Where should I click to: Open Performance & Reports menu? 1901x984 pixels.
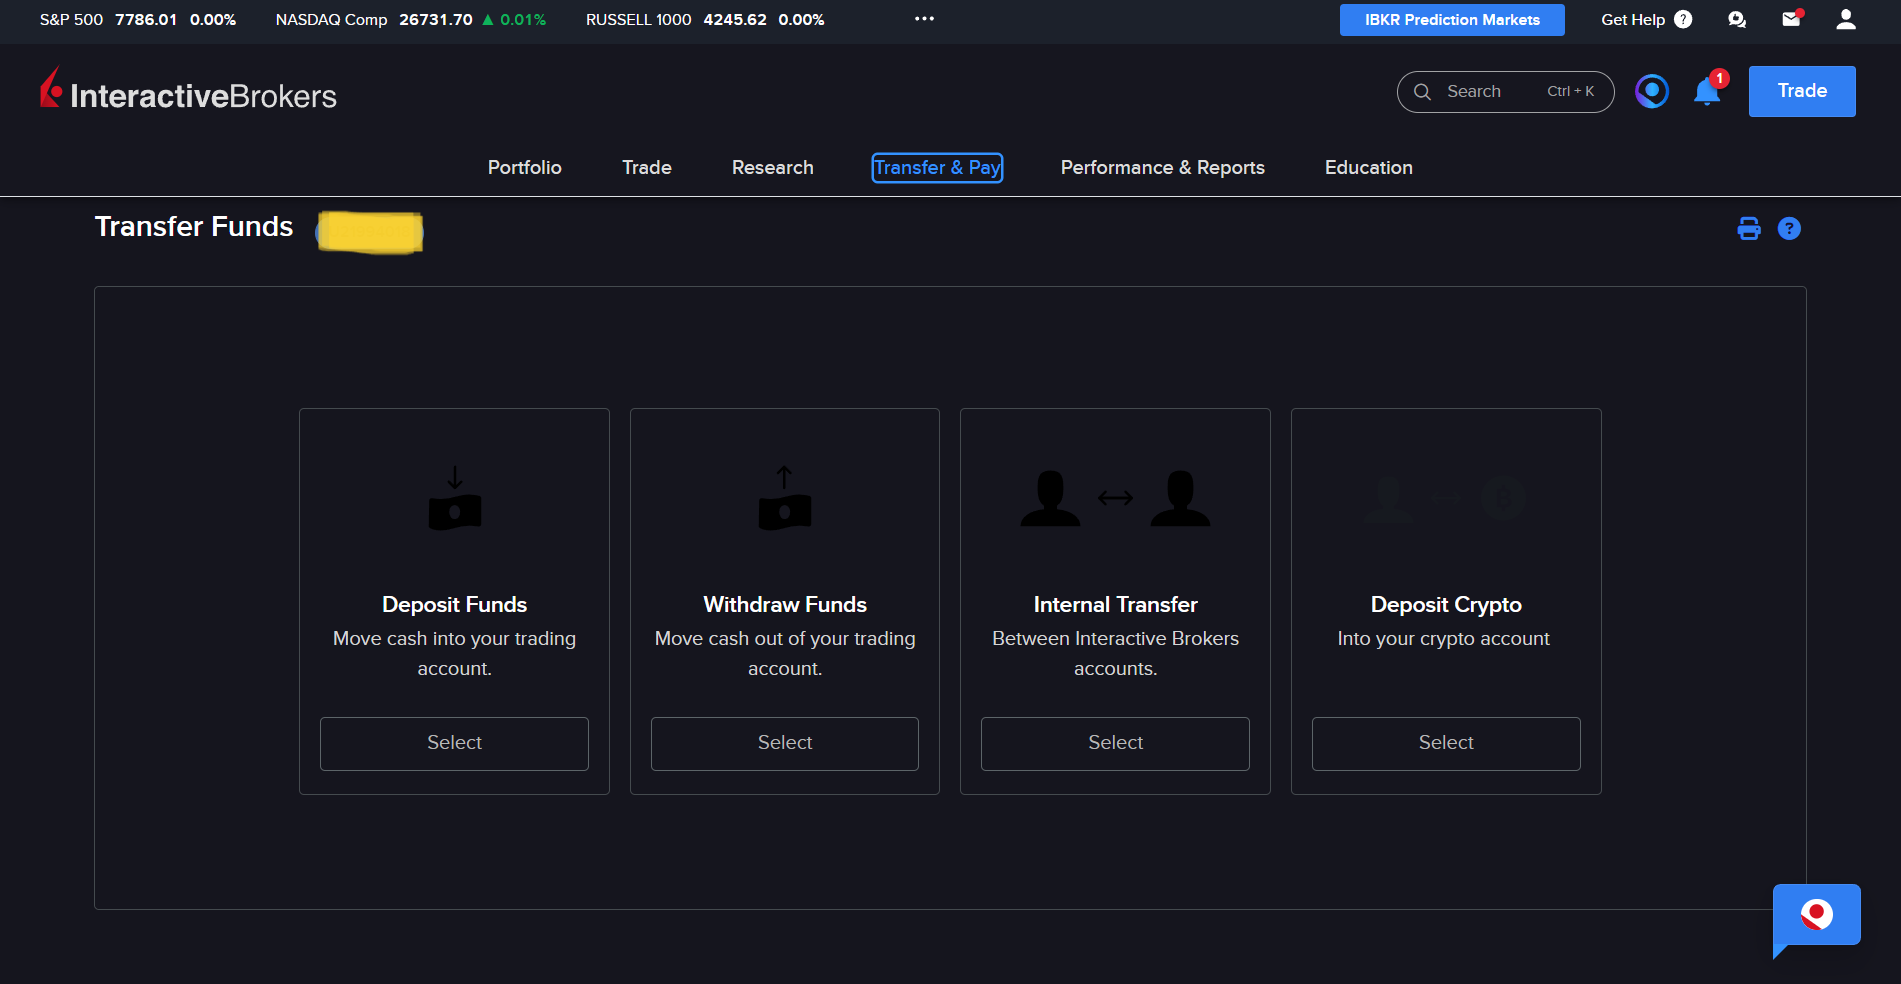pos(1163,167)
